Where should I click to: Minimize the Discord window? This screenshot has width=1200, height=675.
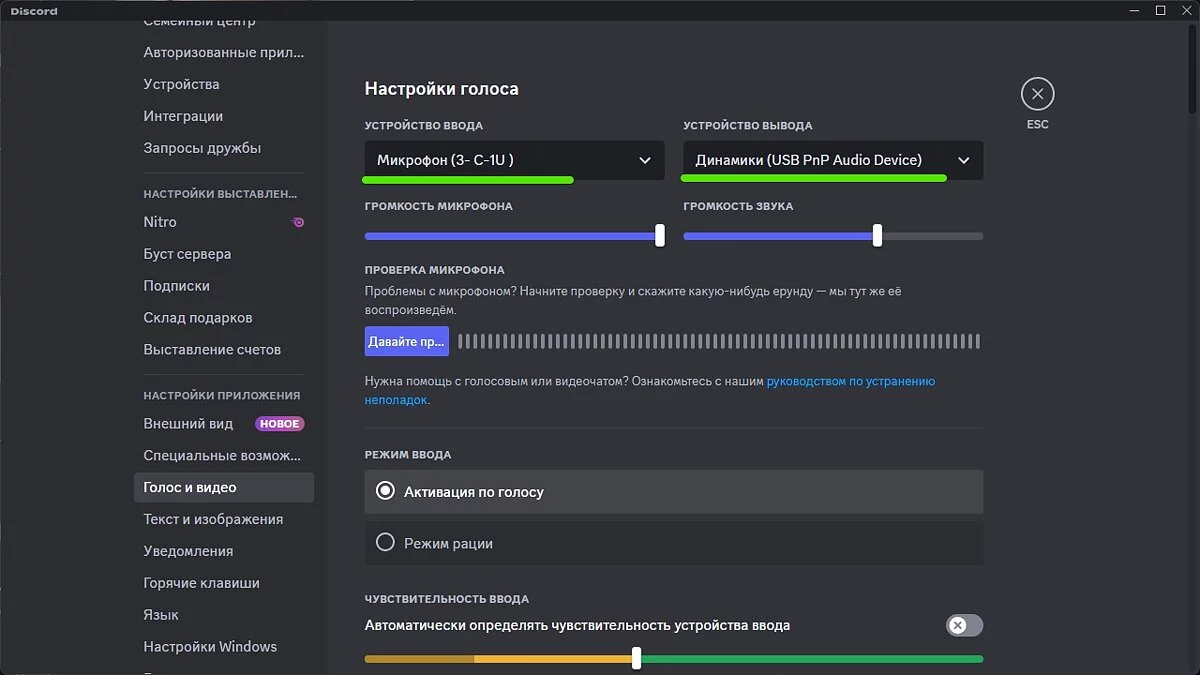click(1132, 10)
